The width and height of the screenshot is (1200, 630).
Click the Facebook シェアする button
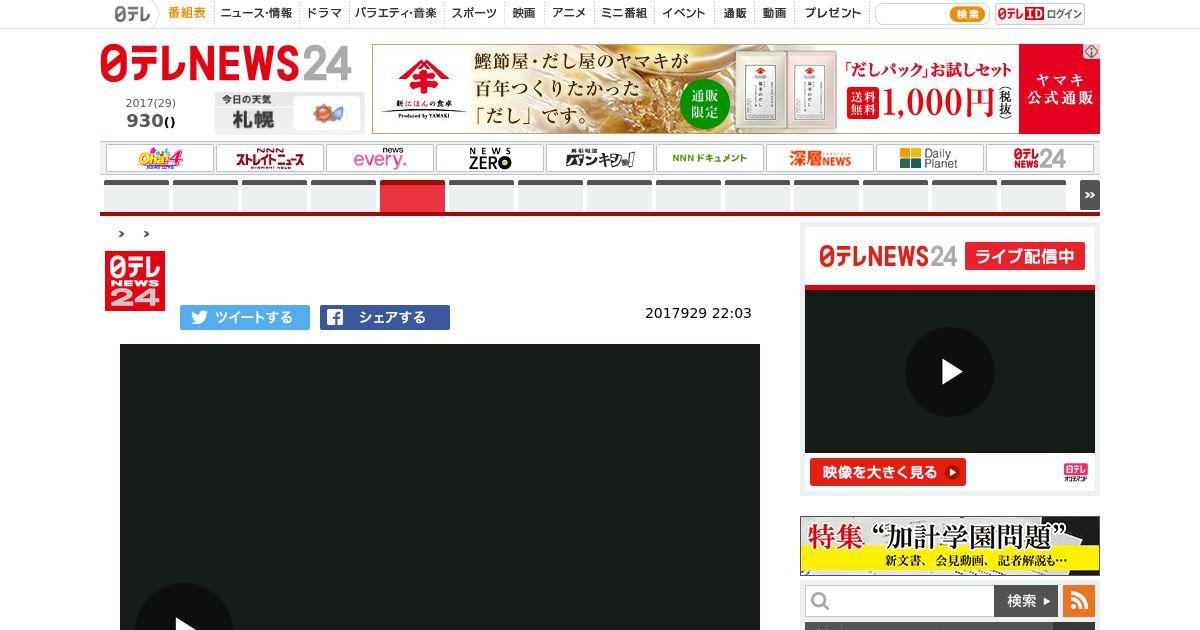pyautogui.click(x=385, y=317)
